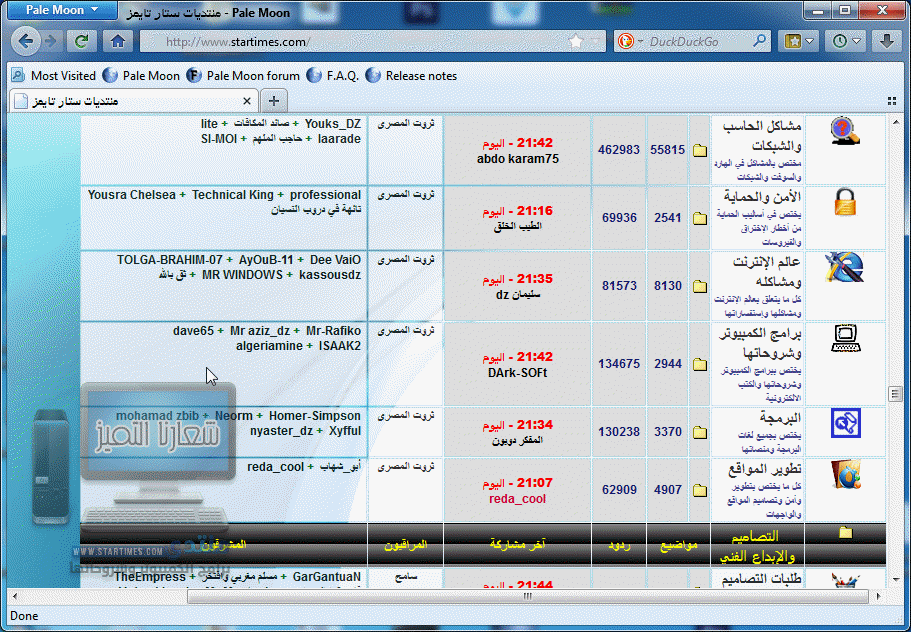
Task: Click the folder icon in the 8130 row
Action: point(700,286)
